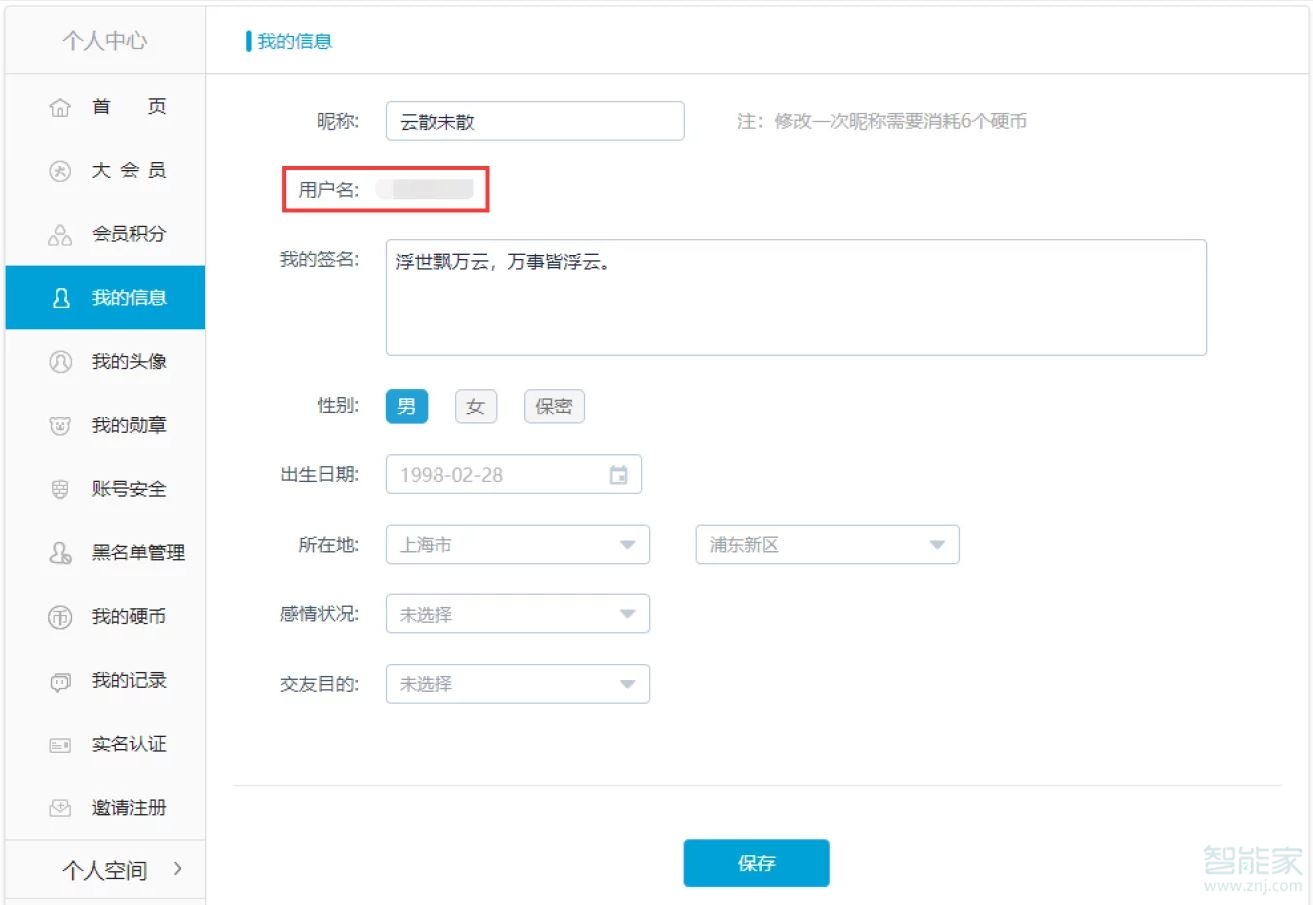Open 会员积分 menu item
1313x905 pixels.
[x=105, y=235]
